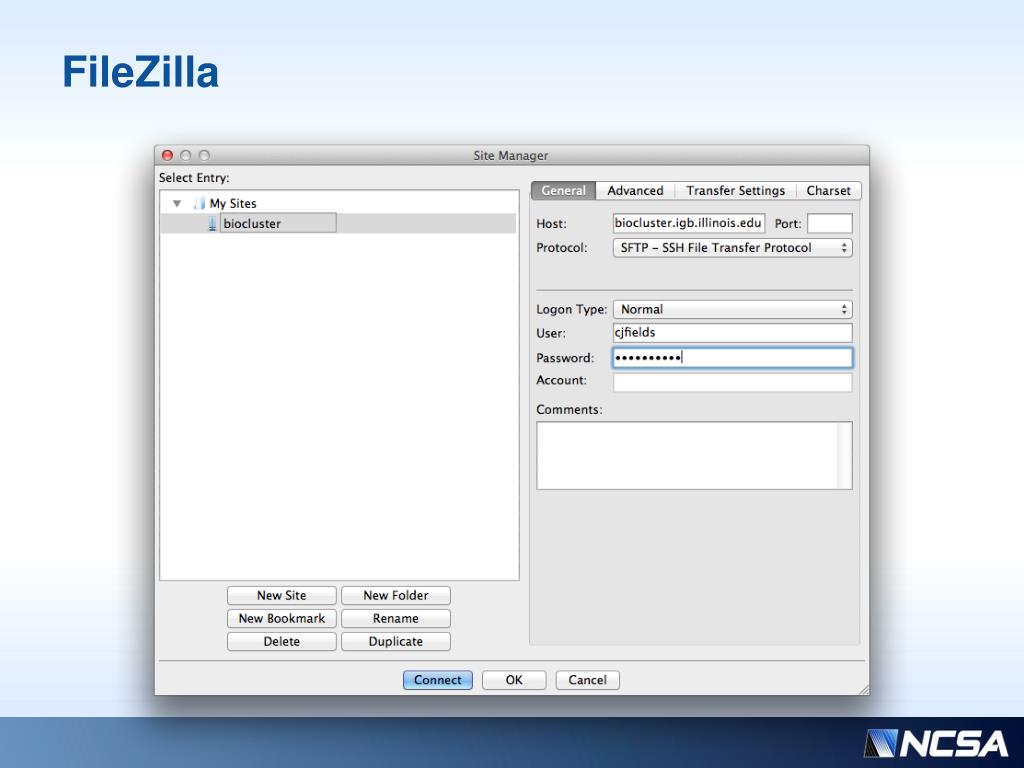
Task: Open the Transfer Settings tab
Action: point(735,191)
